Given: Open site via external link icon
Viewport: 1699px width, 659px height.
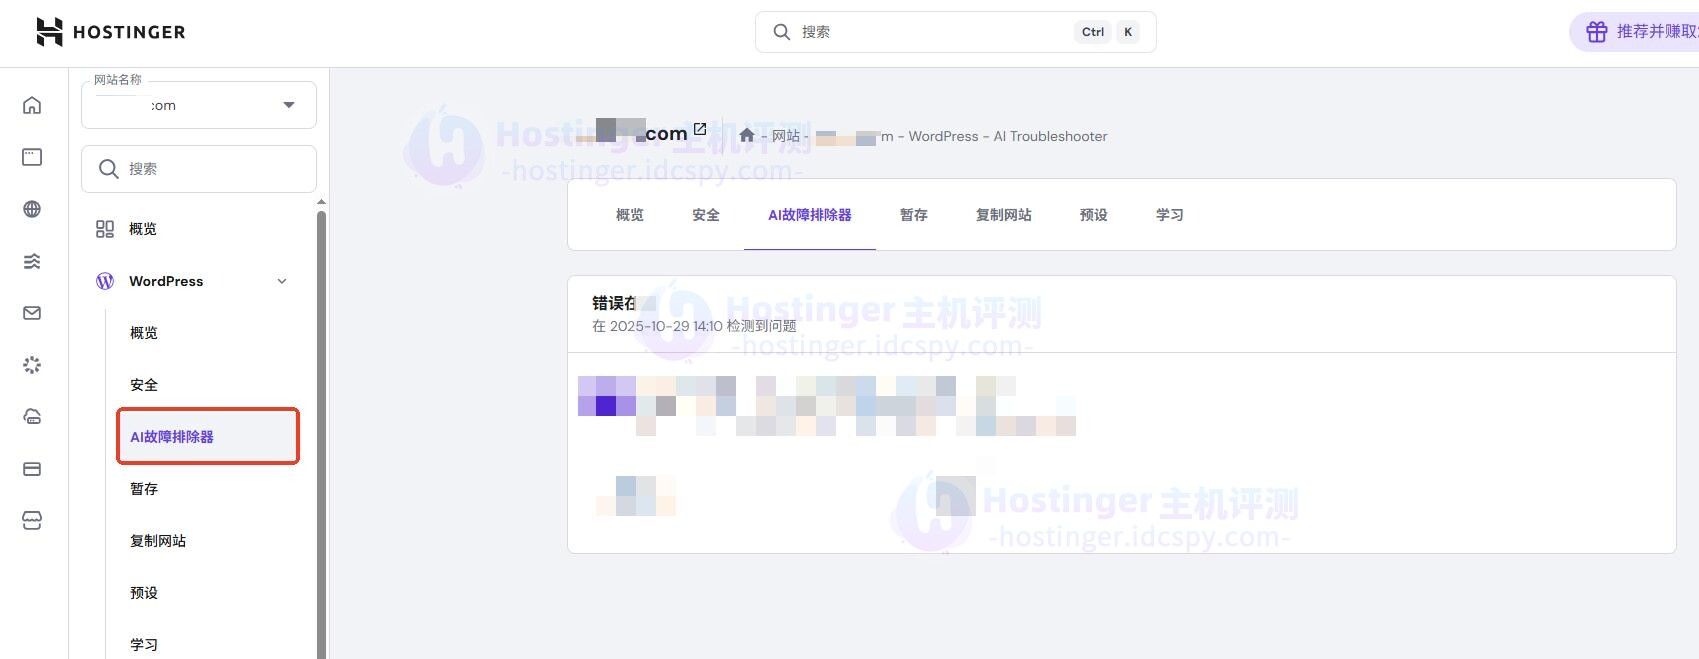Looking at the screenshot, I should coord(700,129).
